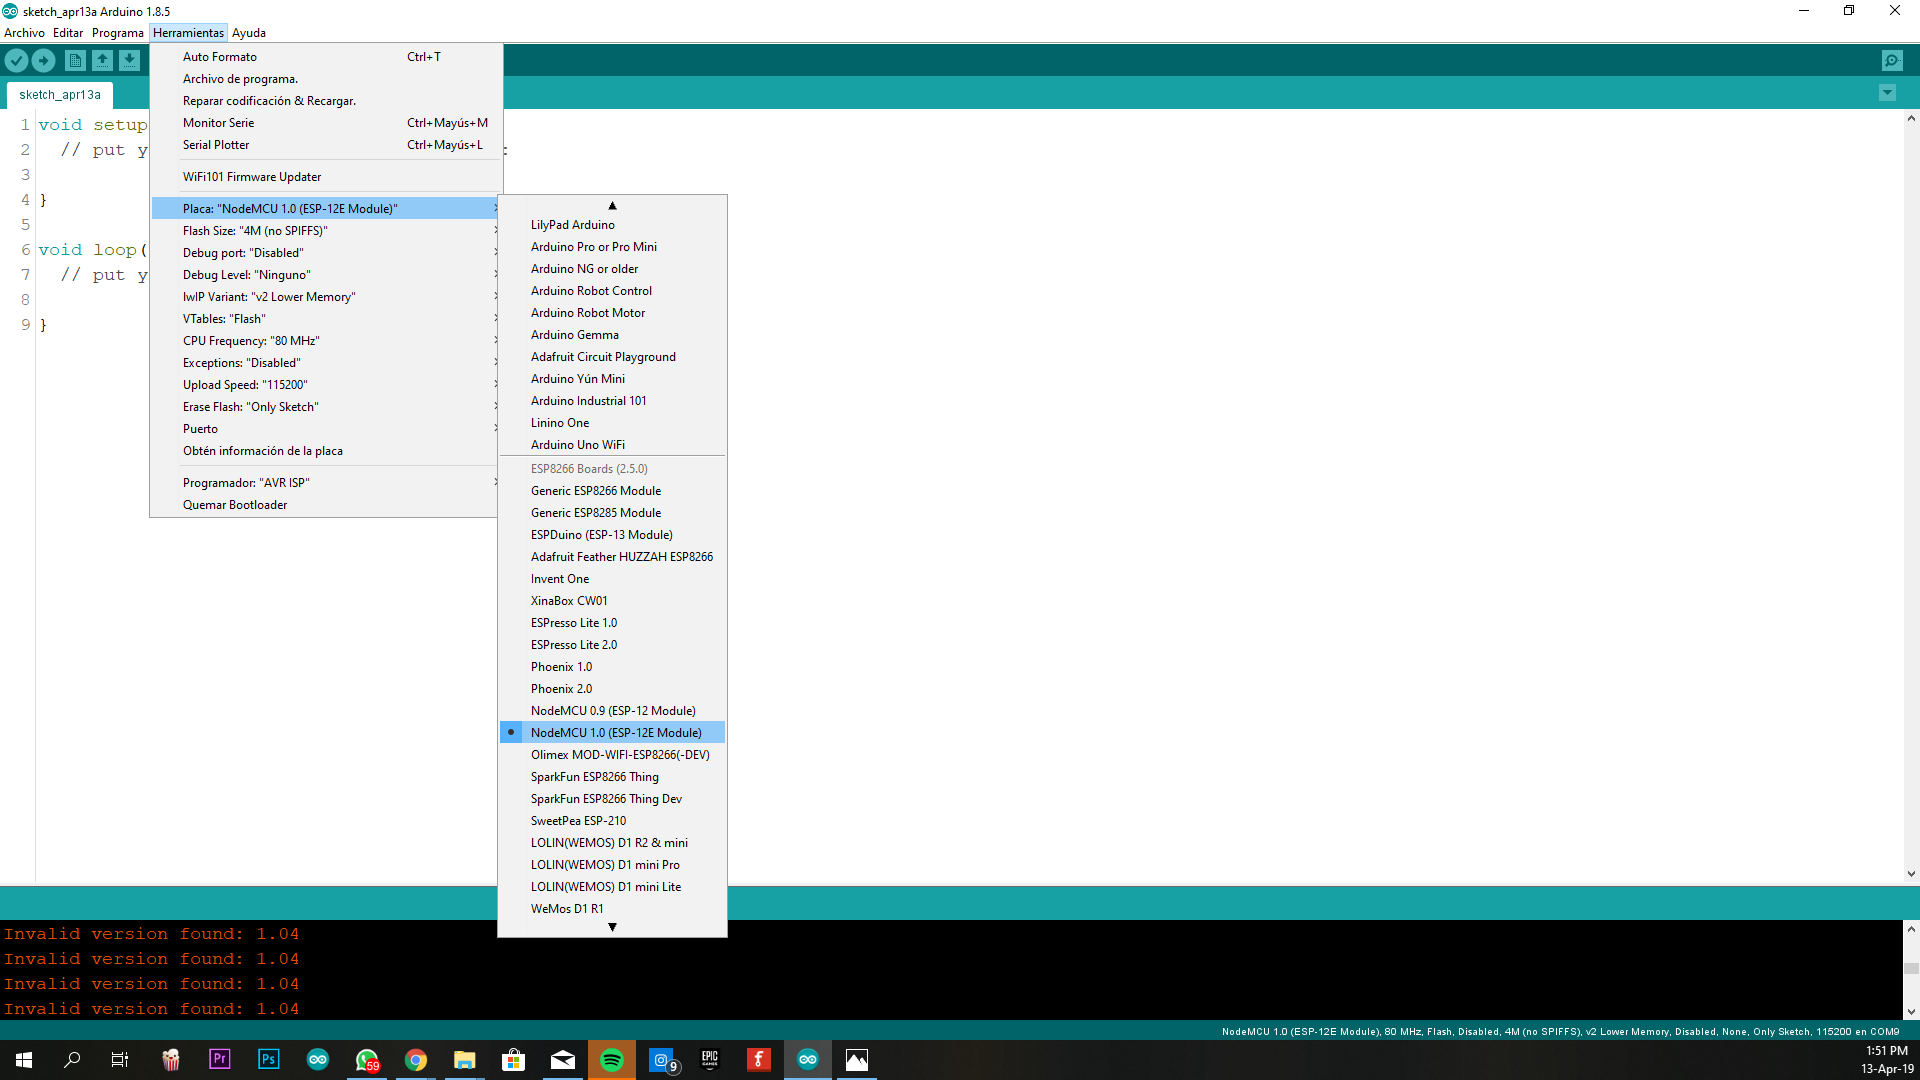Click Quemar Bootloader entry
This screenshot has width=1920, height=1080.
tap(234, 505)
